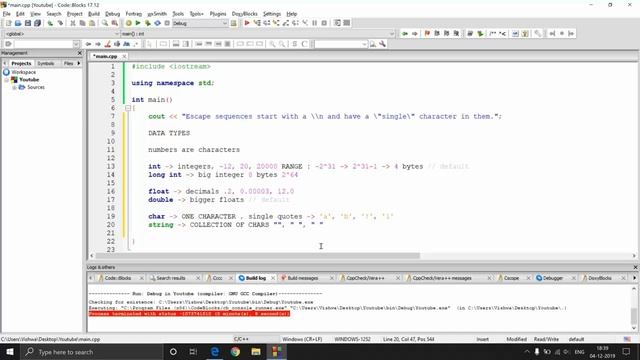The image size is (640, 360).
Task: Click the Open file toolbar icon
Action: (x=18, y=23)
